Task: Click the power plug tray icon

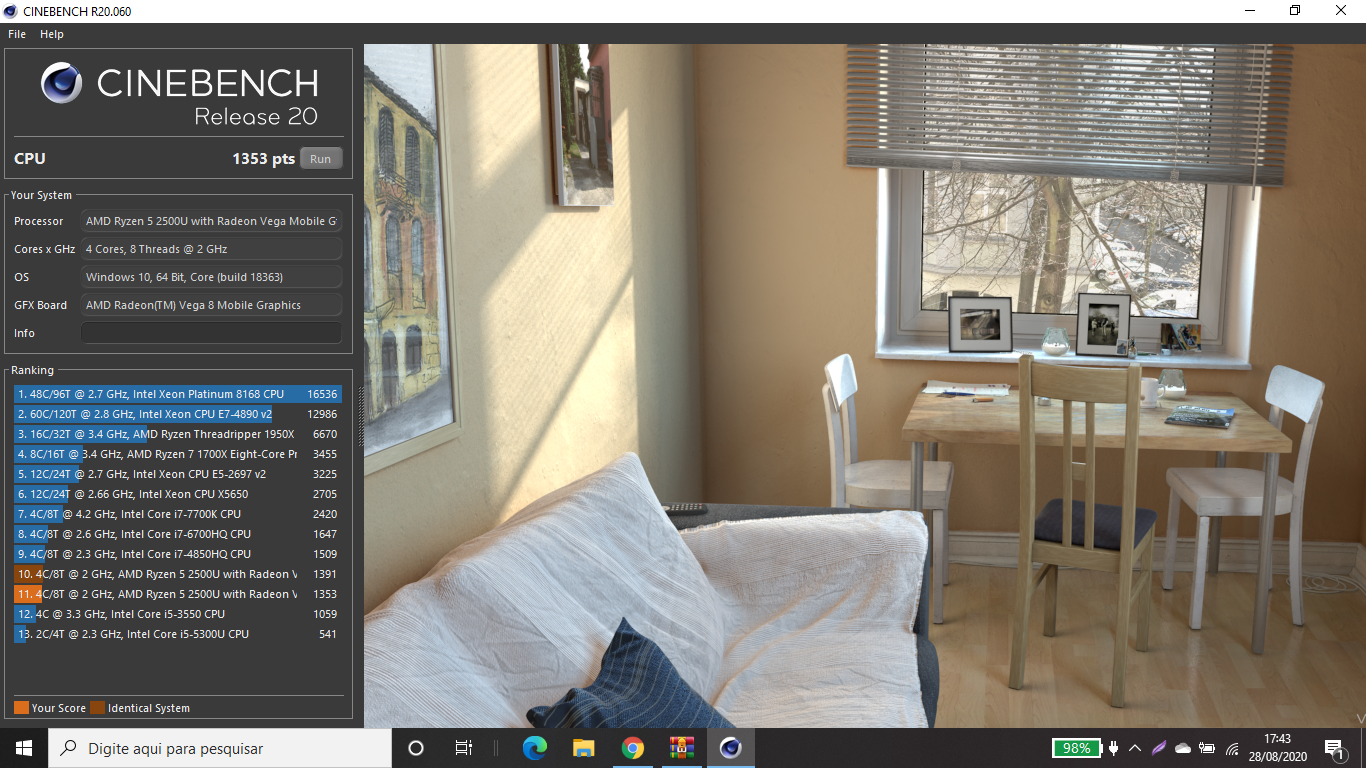Action: coord(1113,748)
